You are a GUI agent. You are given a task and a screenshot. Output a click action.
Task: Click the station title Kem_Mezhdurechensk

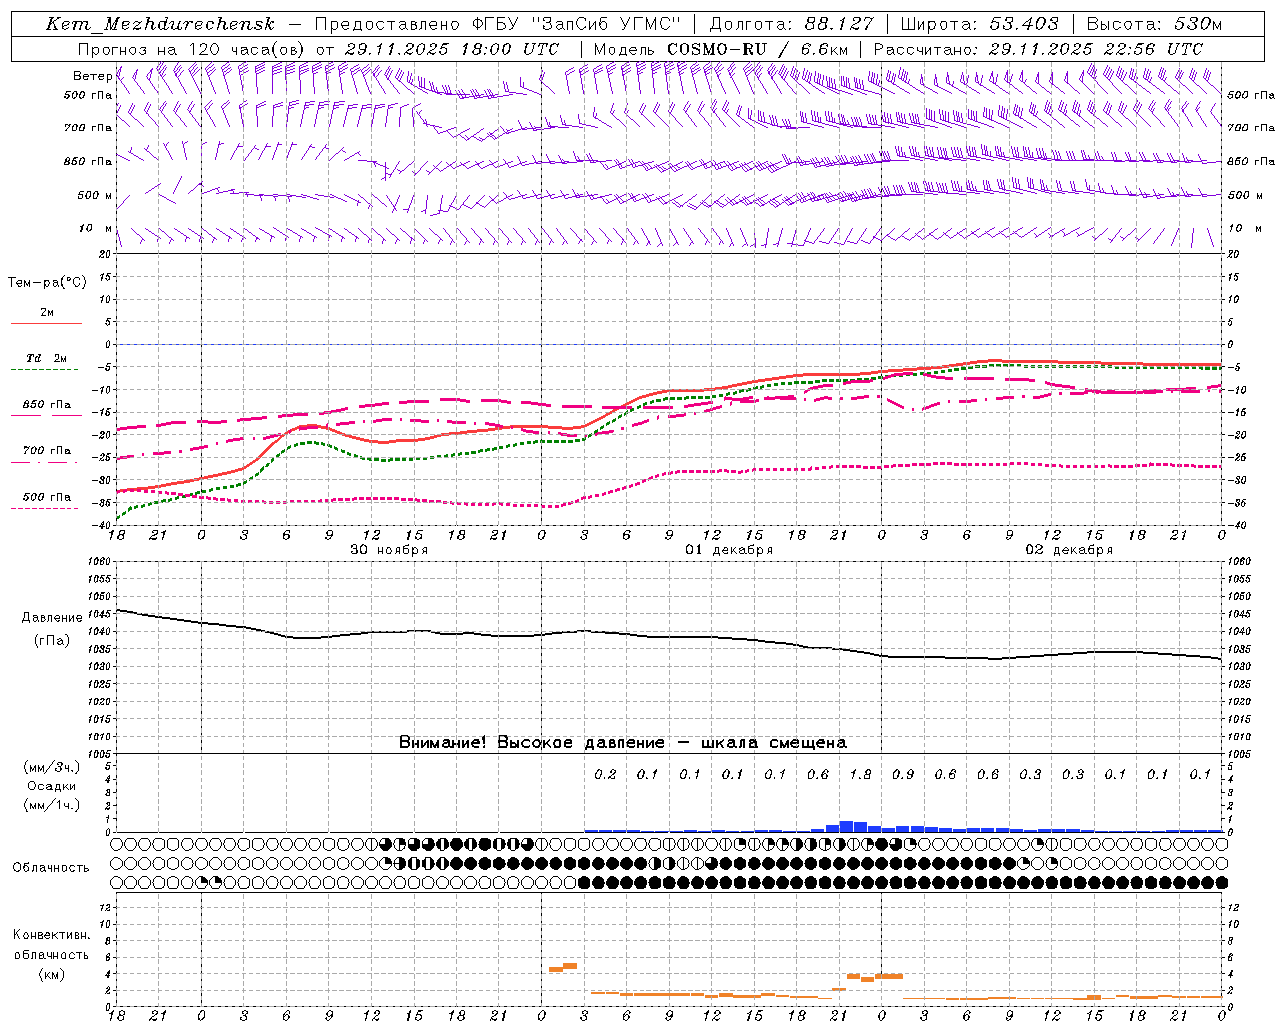click(x=160, y=24)
